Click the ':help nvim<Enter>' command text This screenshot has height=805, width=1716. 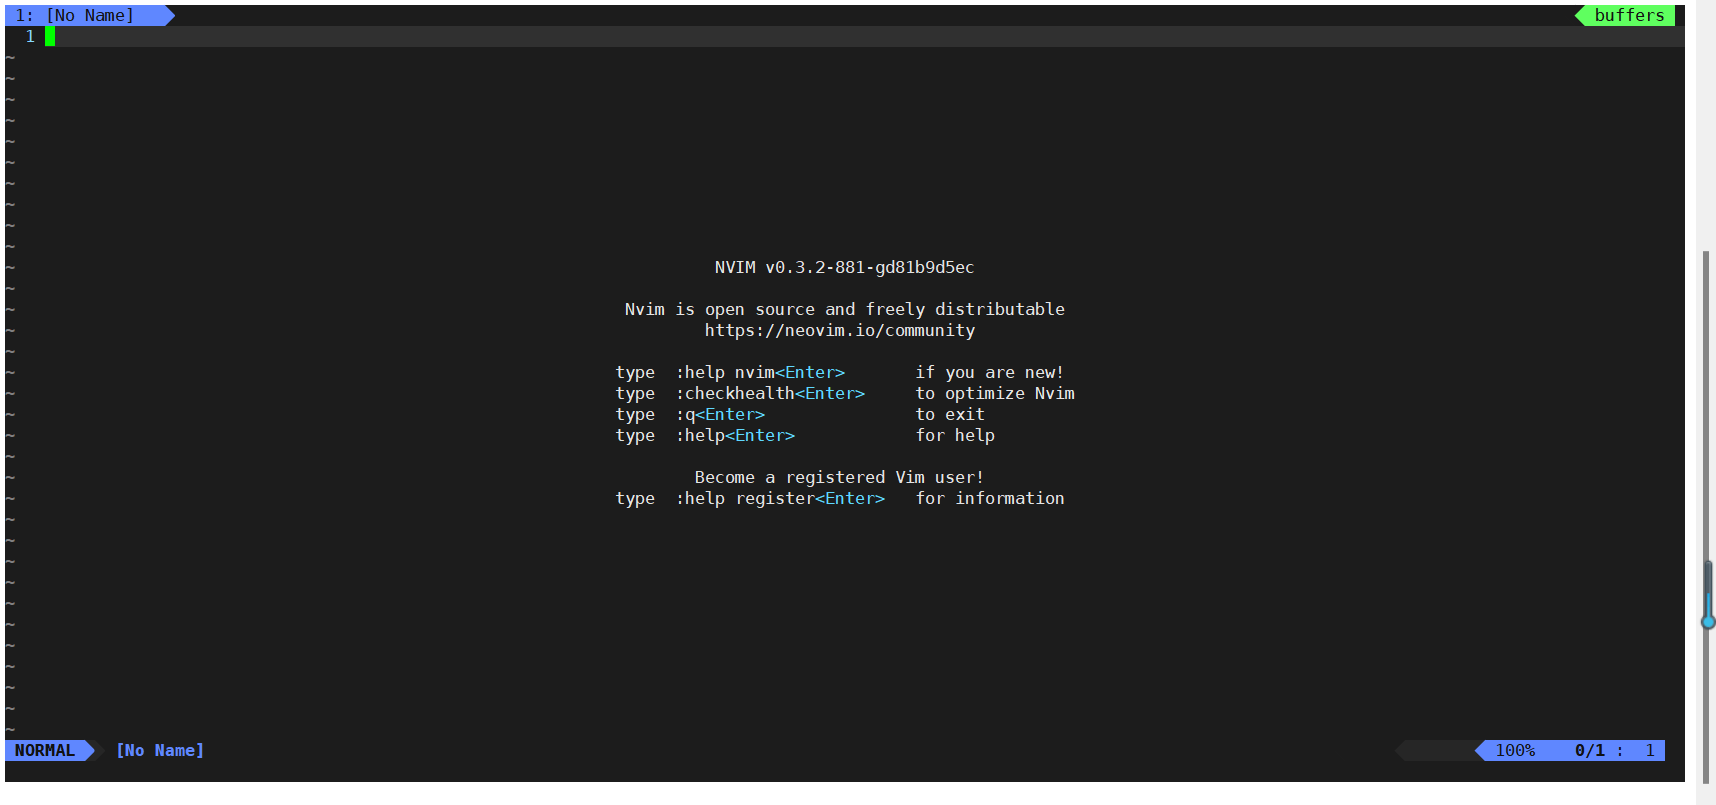tap(760, 372)
